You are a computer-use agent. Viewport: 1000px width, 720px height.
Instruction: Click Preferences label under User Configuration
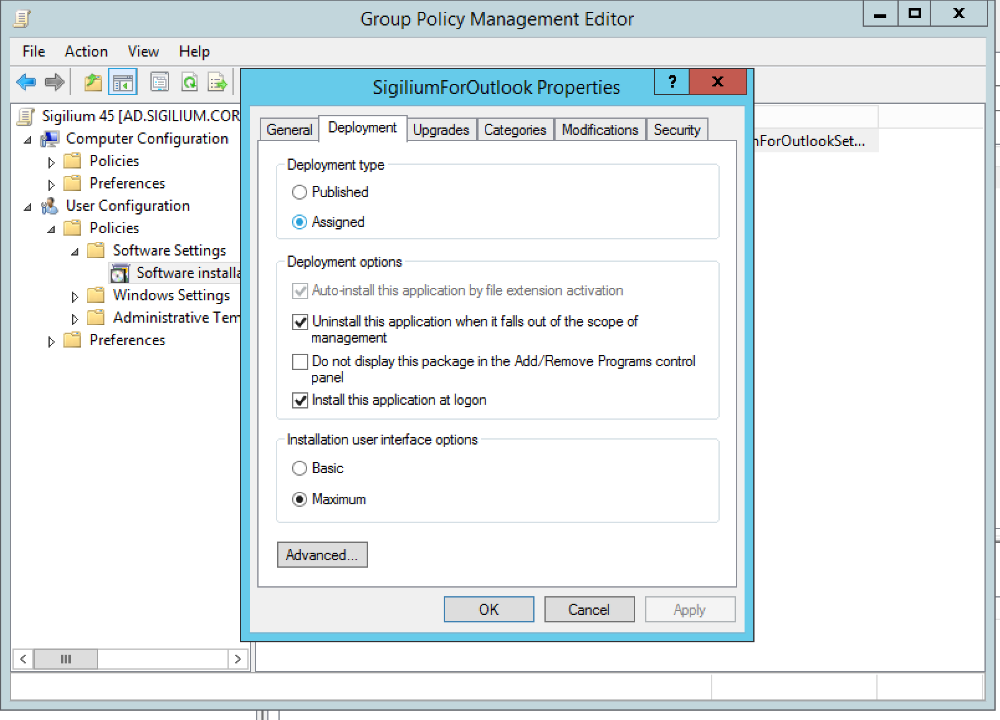(x=127, y=341)
